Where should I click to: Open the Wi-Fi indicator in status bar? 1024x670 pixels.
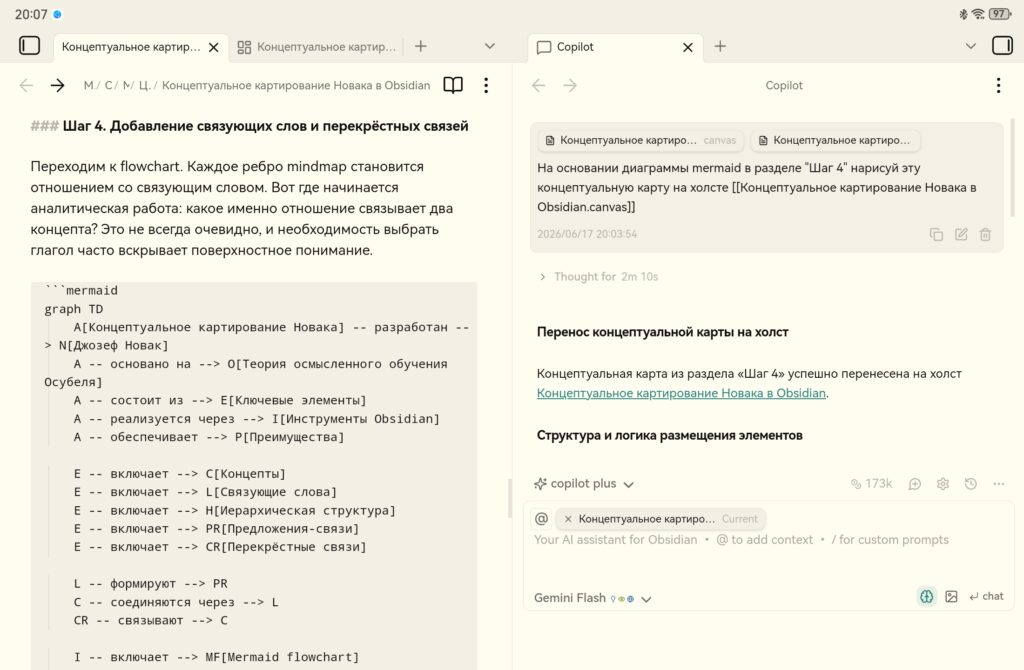coord(978,14)
